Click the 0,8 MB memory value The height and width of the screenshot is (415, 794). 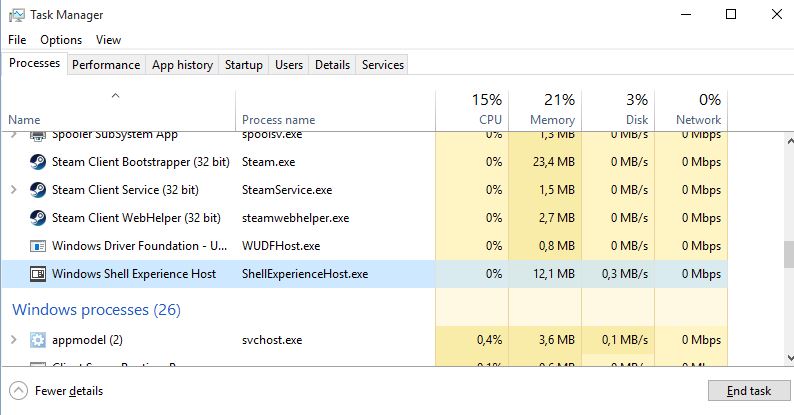click(557, 246)
